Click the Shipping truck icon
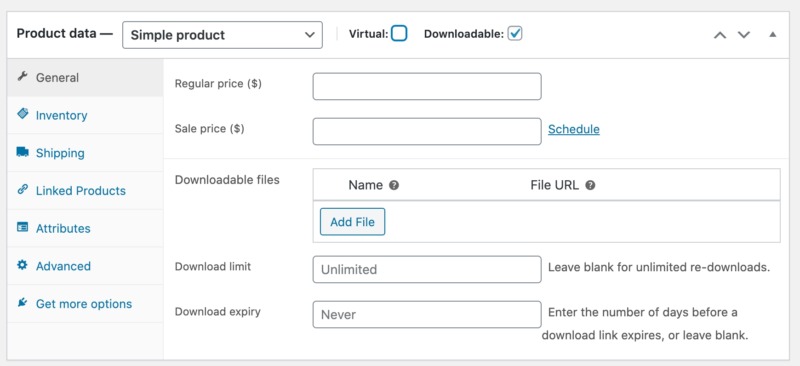 pos(22,152)
